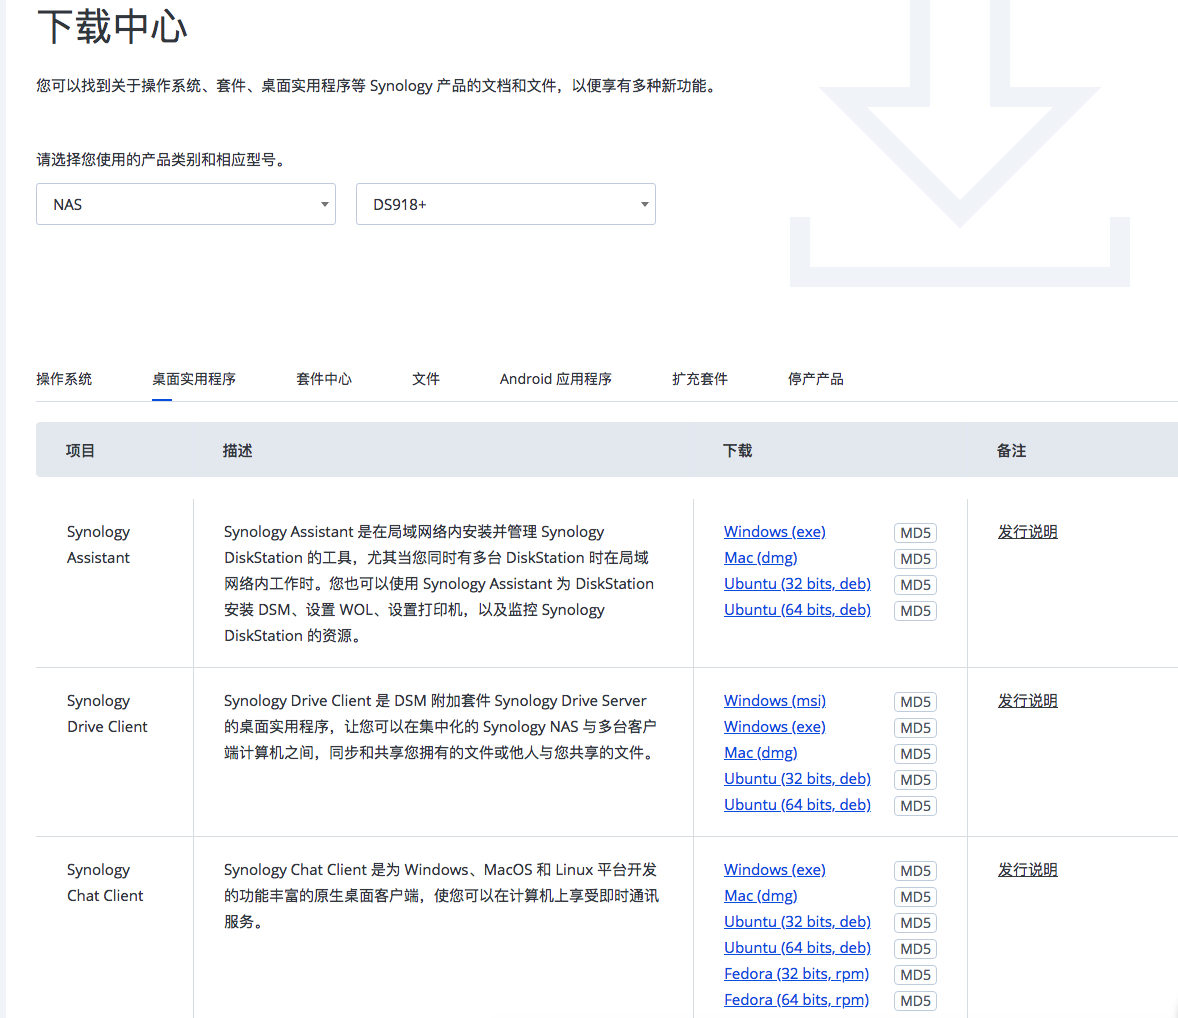
Task: Open the NAS product category dropdown
Action: coord(186,204)
